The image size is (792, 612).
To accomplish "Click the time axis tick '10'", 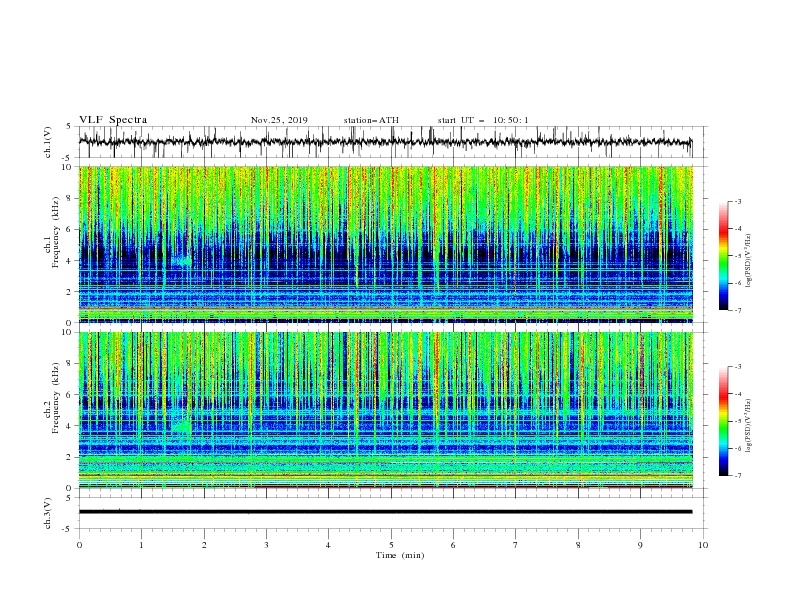I will click(703, 545).
